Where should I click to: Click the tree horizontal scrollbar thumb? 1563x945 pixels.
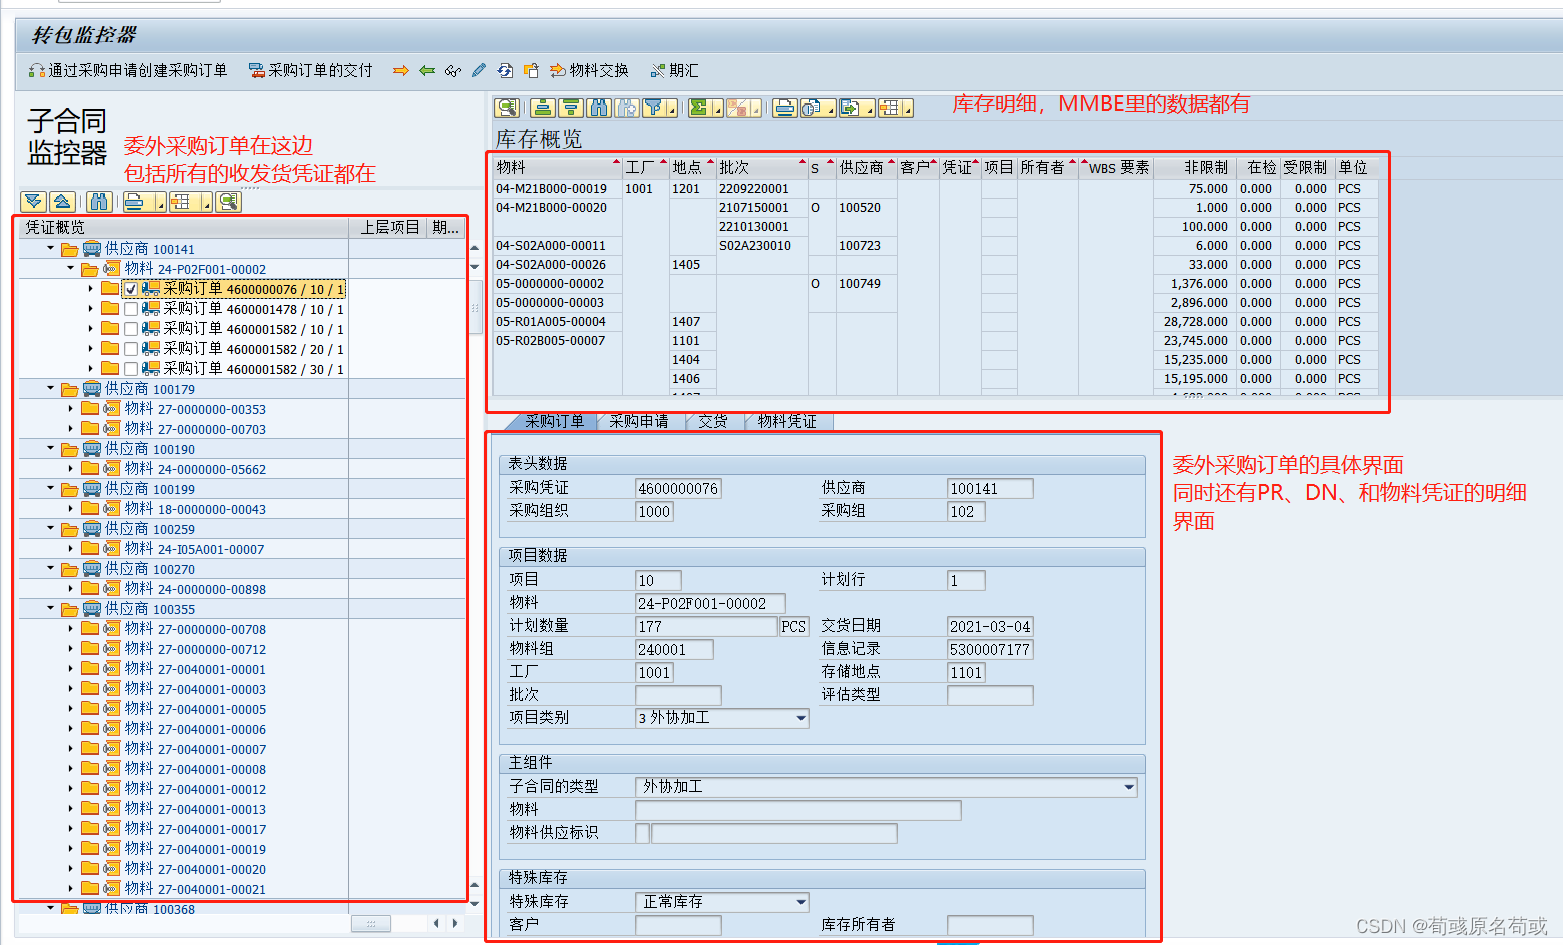pos(371,923)
